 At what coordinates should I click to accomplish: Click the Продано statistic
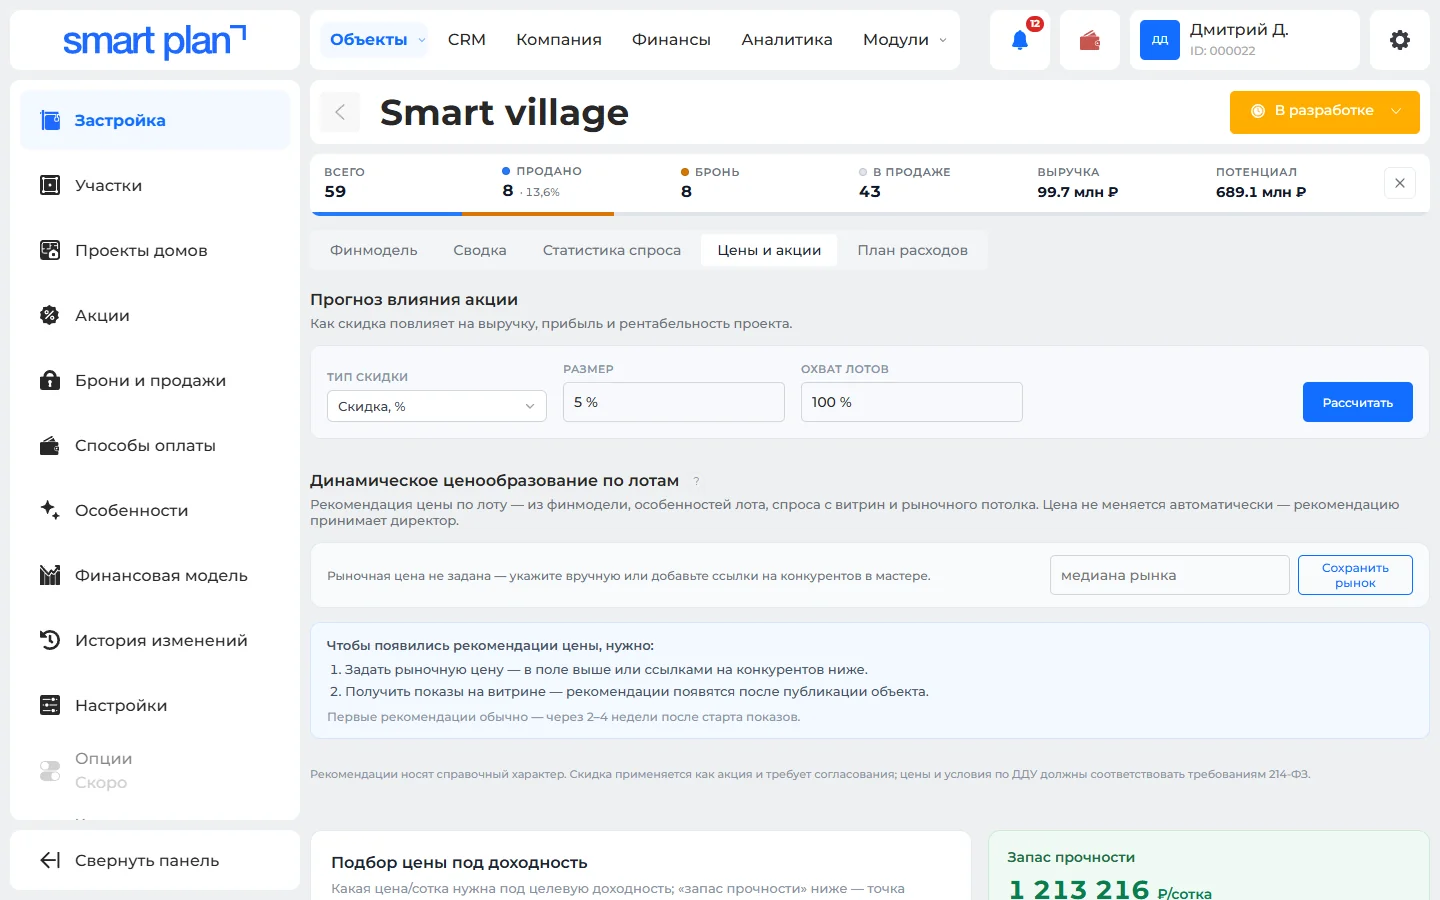pyautogui.click(x=542, y=182)
